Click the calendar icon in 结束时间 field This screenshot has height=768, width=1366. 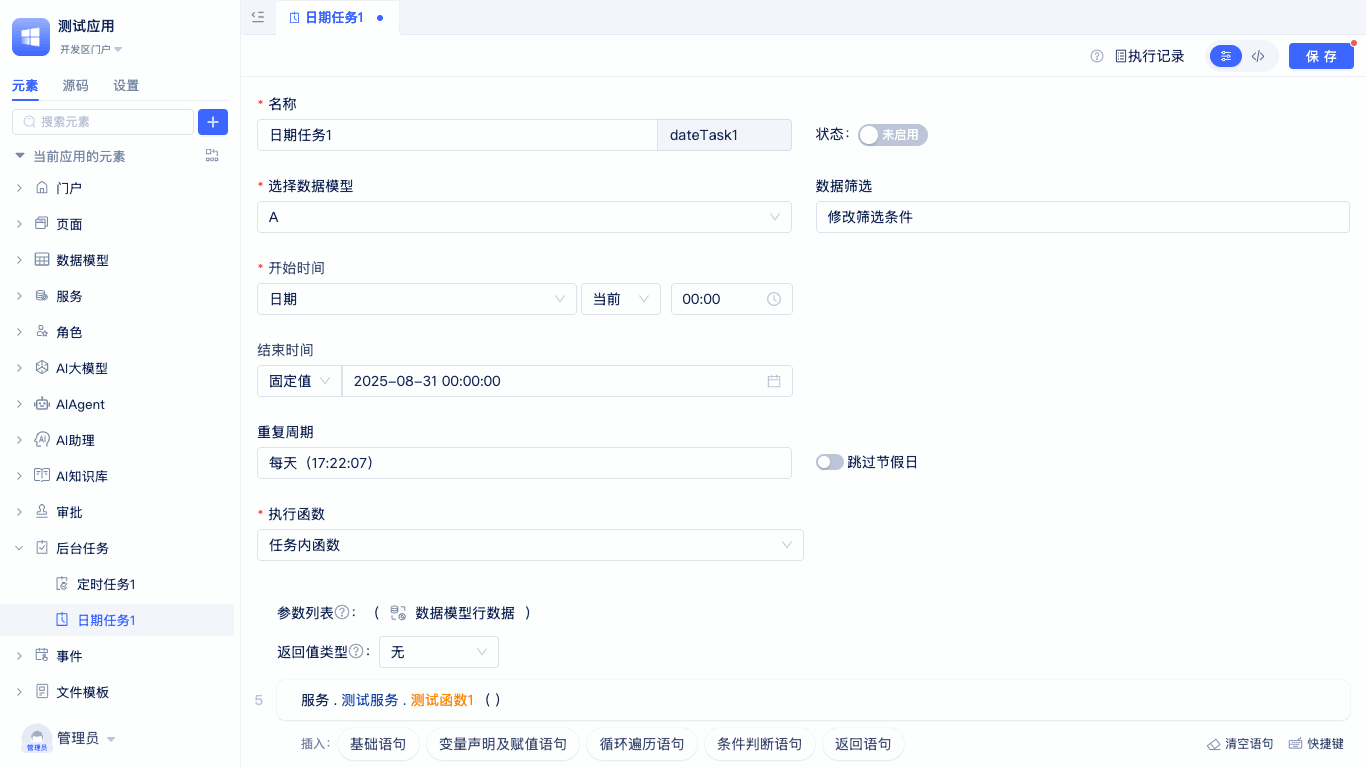[x=774, y=381]
